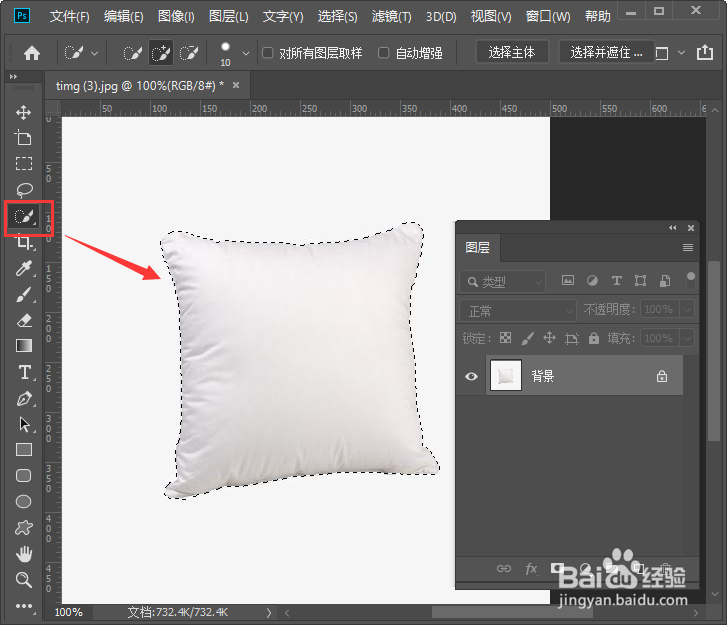This screenshot has height=625, width=727.
Task: Enable 对所有图层取样 checkbox
Action: tap(268, 53)
